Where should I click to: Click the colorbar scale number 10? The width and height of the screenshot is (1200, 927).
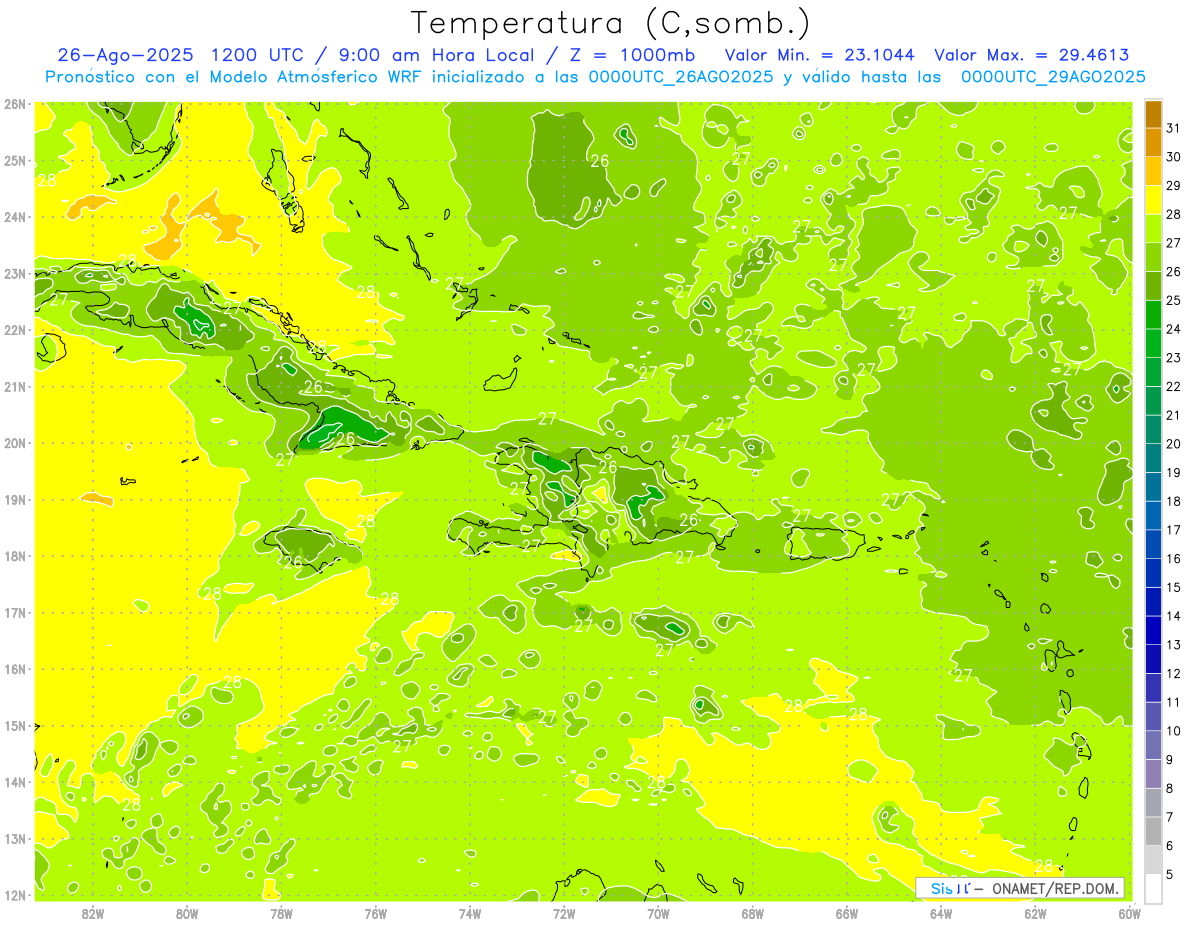(x=1173, y=731)
